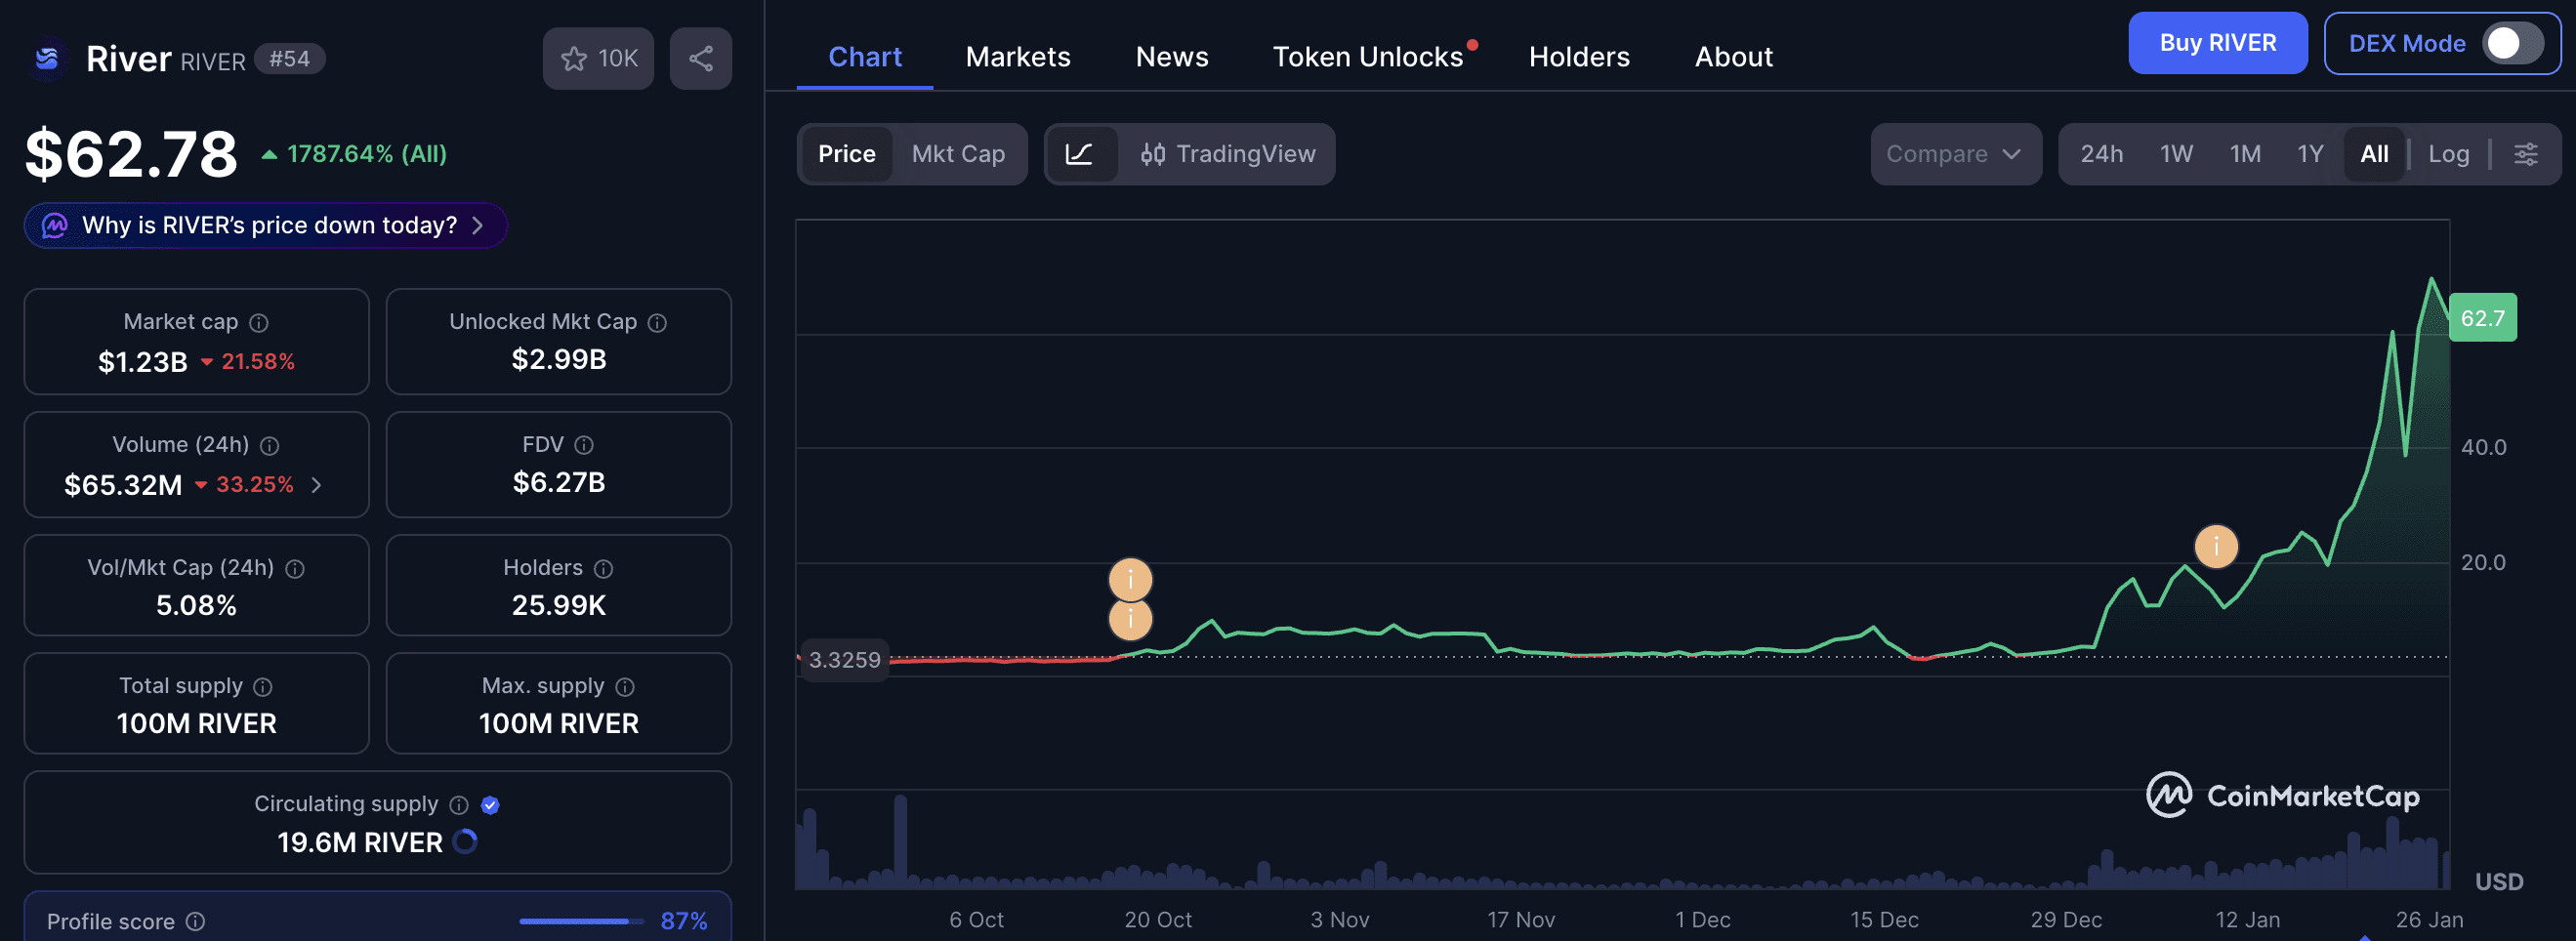The image size is (2576, 941).
Task: Click the Buy RIVER button
Action: [x=2218, y=42]
